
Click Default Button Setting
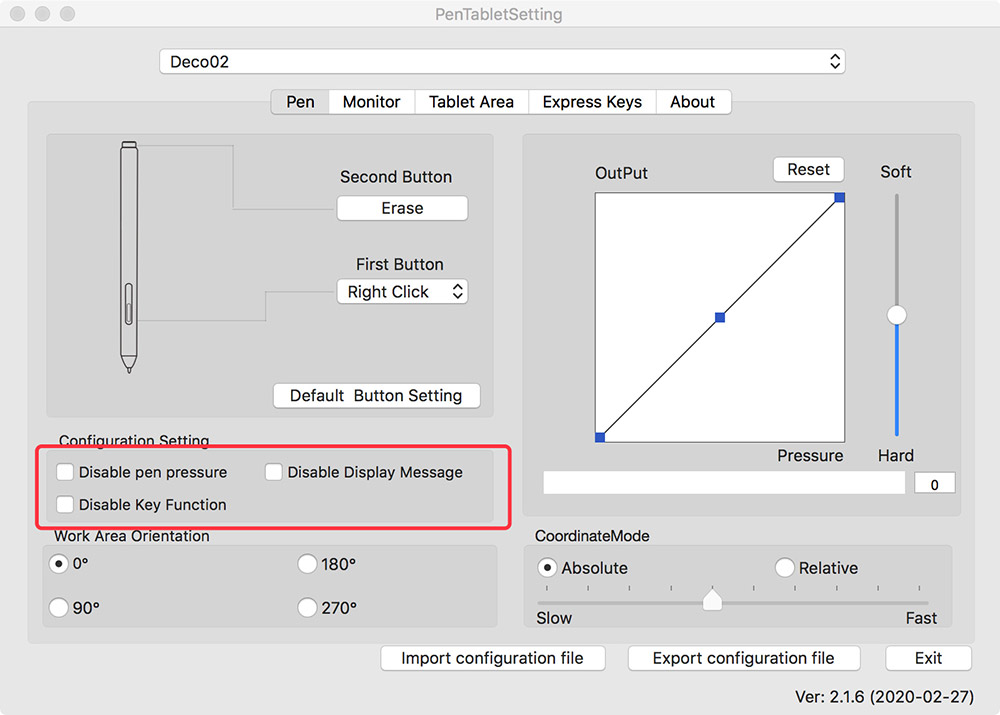click(x=376, y=395)
